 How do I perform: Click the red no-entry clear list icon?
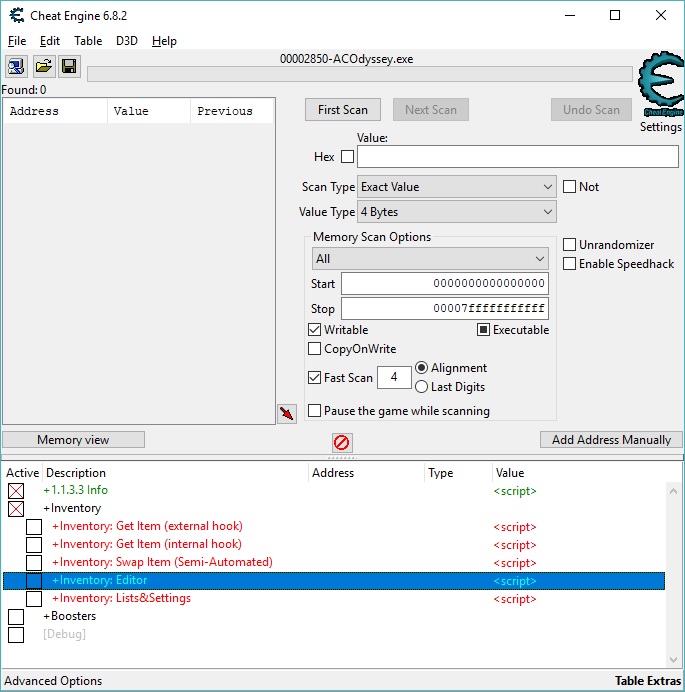coord(342,442)
